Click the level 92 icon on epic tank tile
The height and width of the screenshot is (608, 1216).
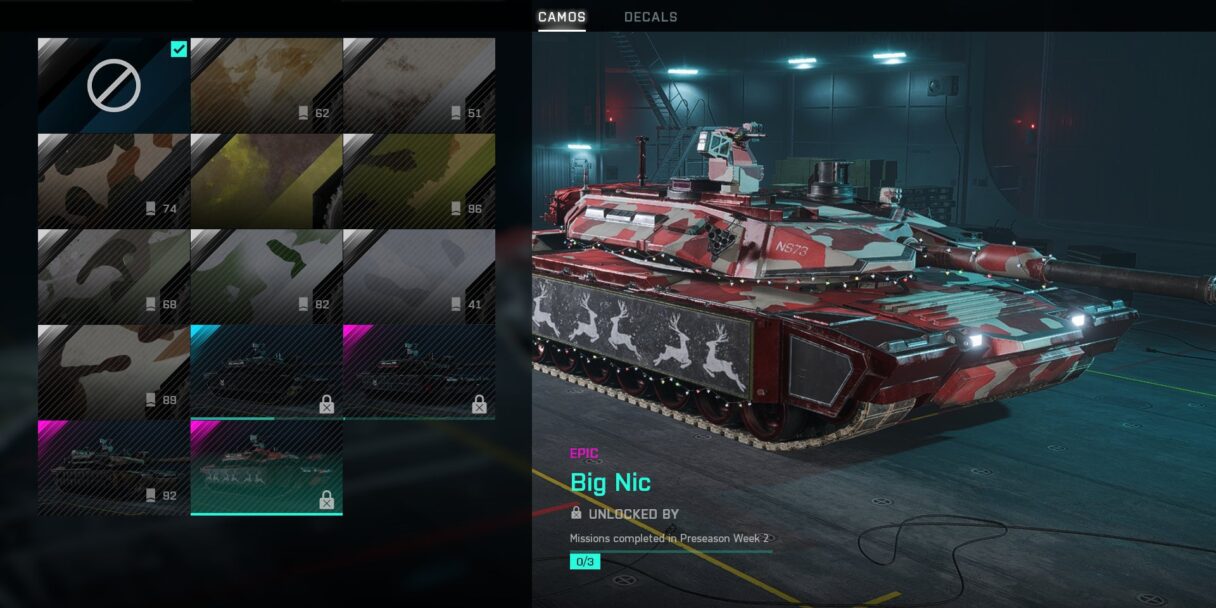(151, 494)
